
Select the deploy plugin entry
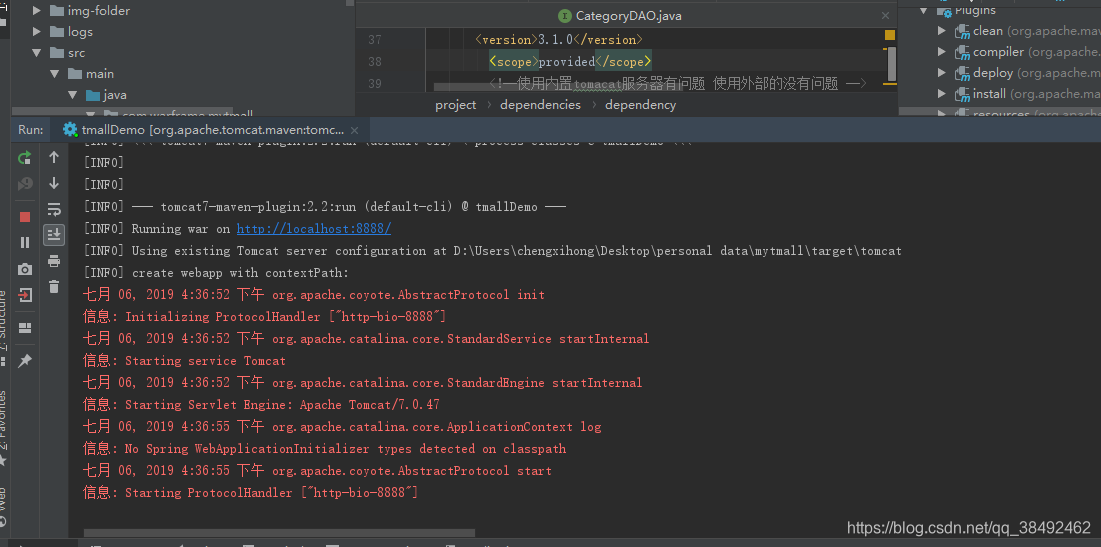pos(1027,72)
